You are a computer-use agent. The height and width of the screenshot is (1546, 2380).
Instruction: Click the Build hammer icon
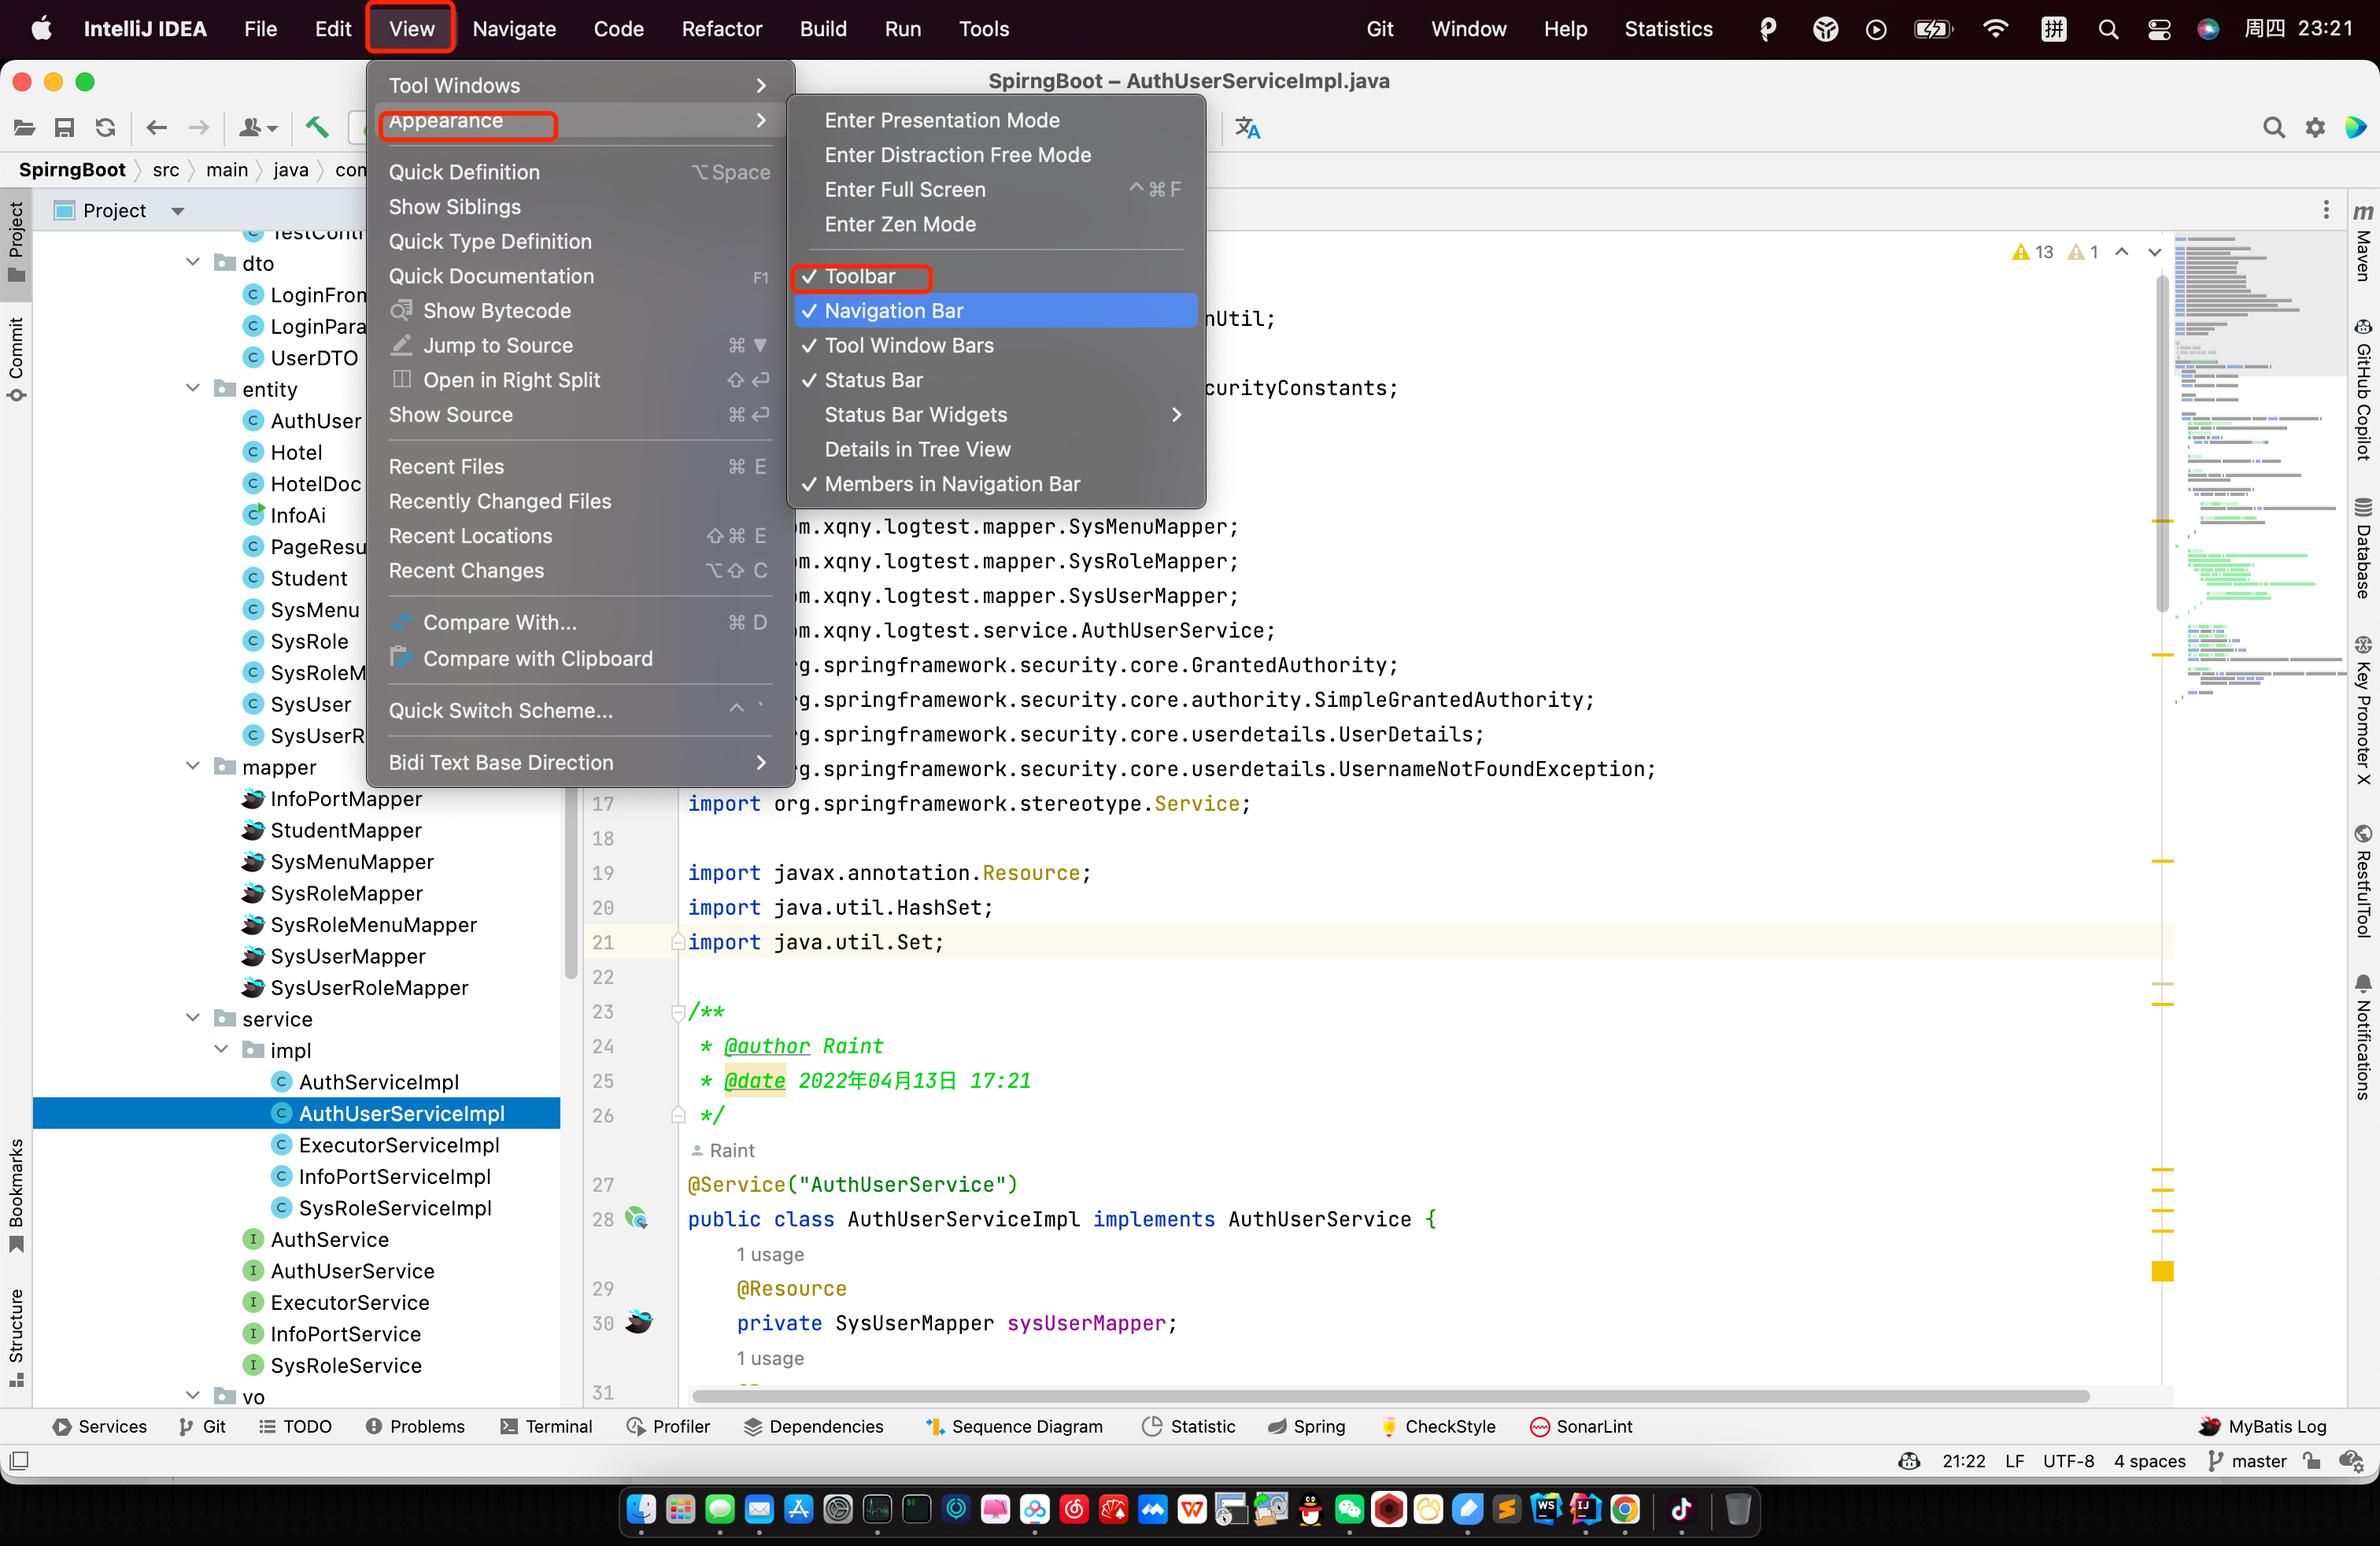[317, 128]
